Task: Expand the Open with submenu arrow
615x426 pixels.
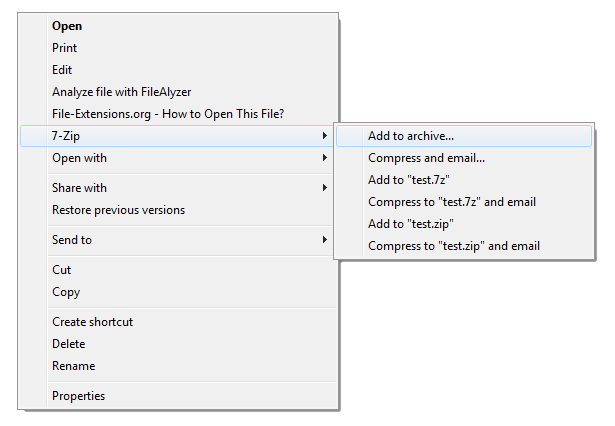Action: [324, 158]
